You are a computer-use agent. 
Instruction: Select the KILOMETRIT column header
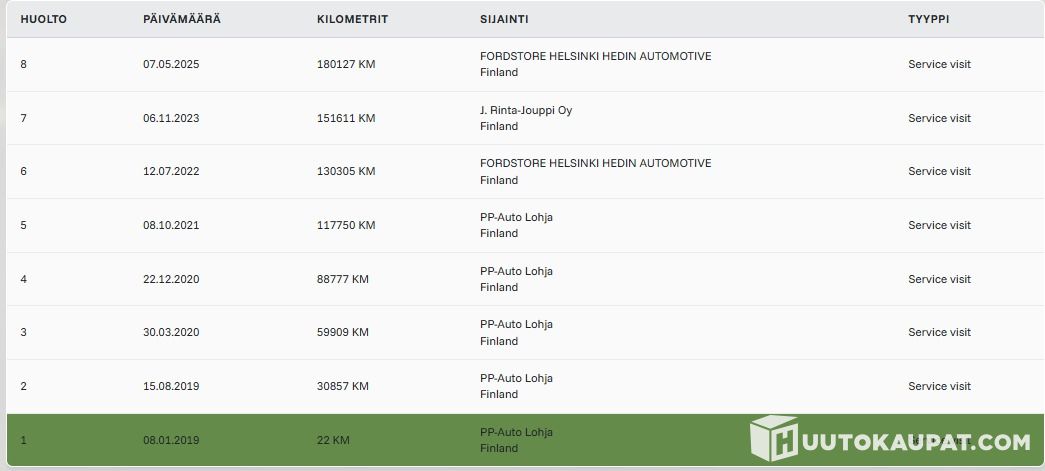tap(352, 19)
